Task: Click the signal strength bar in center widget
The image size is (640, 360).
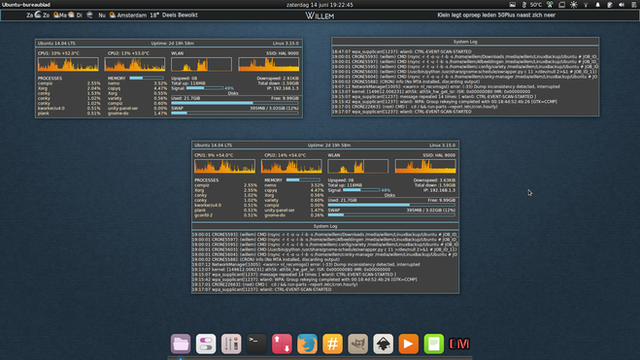Action: tap(361, 190)
